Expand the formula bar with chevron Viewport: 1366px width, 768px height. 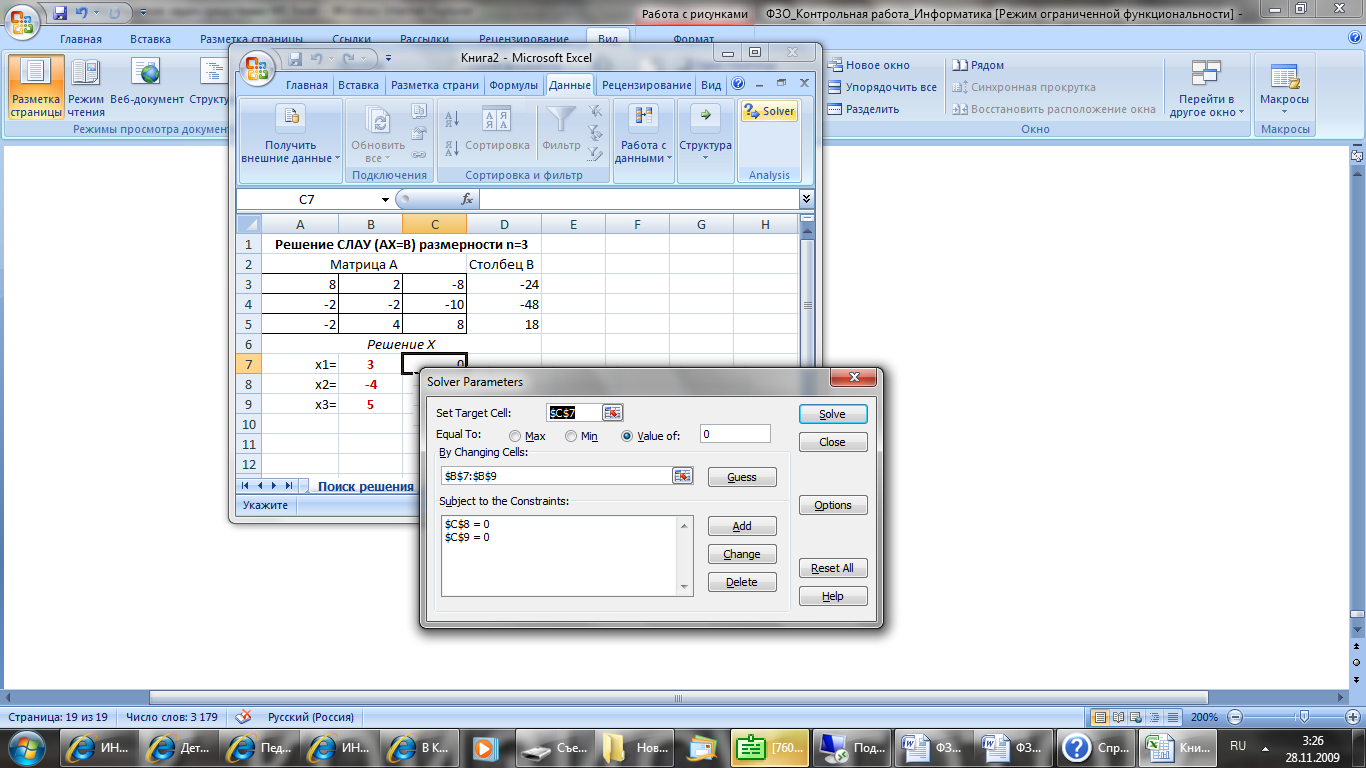point(807,200)
